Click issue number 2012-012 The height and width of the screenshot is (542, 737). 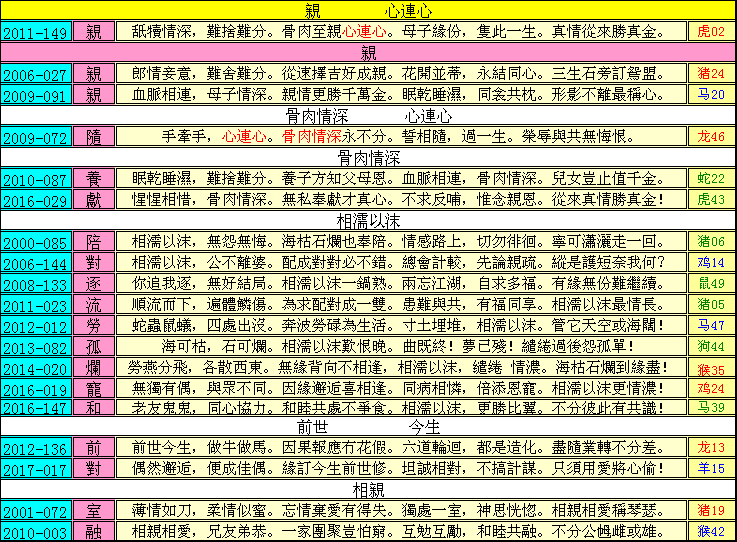click(36, 325)
